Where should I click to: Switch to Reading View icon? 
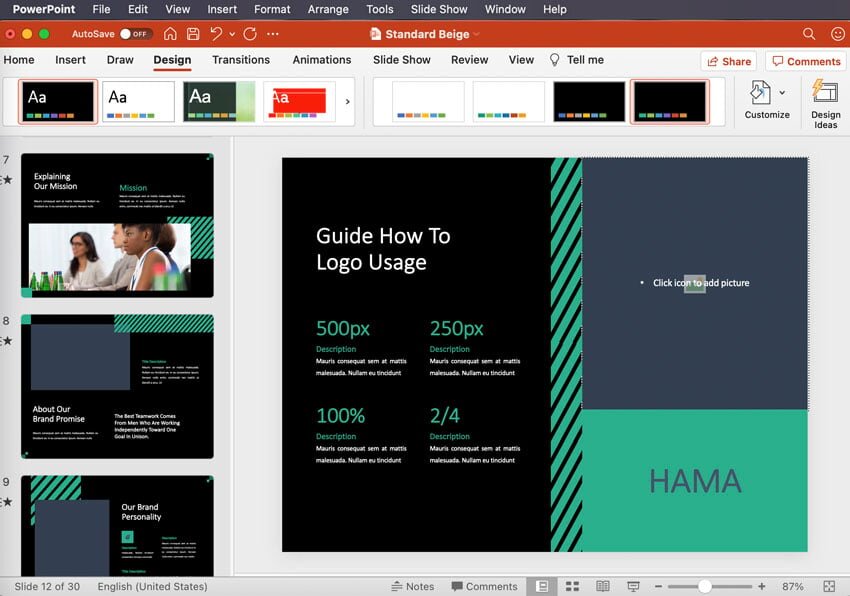pos(603,586)
